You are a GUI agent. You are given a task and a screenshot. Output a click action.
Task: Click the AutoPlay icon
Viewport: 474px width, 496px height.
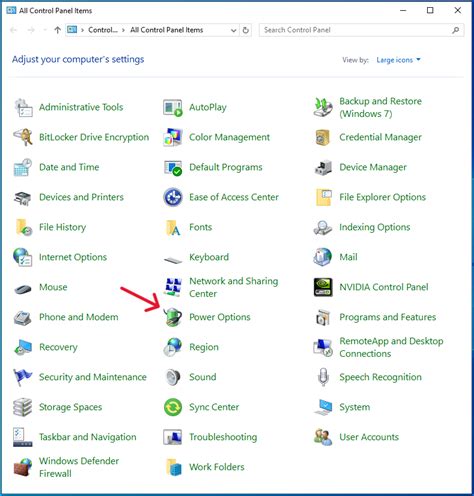(173, 107)
